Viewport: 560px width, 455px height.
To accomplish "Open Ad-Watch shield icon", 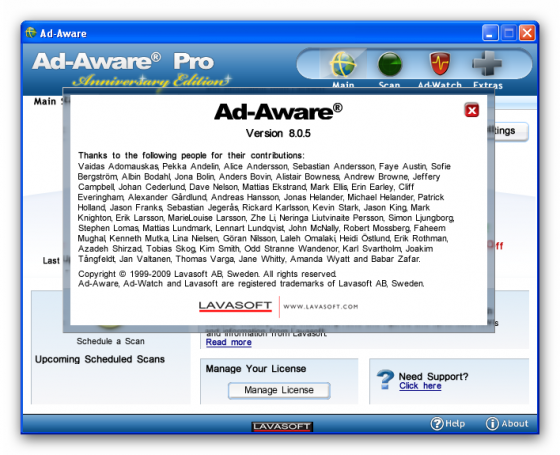I will point(440,64).
